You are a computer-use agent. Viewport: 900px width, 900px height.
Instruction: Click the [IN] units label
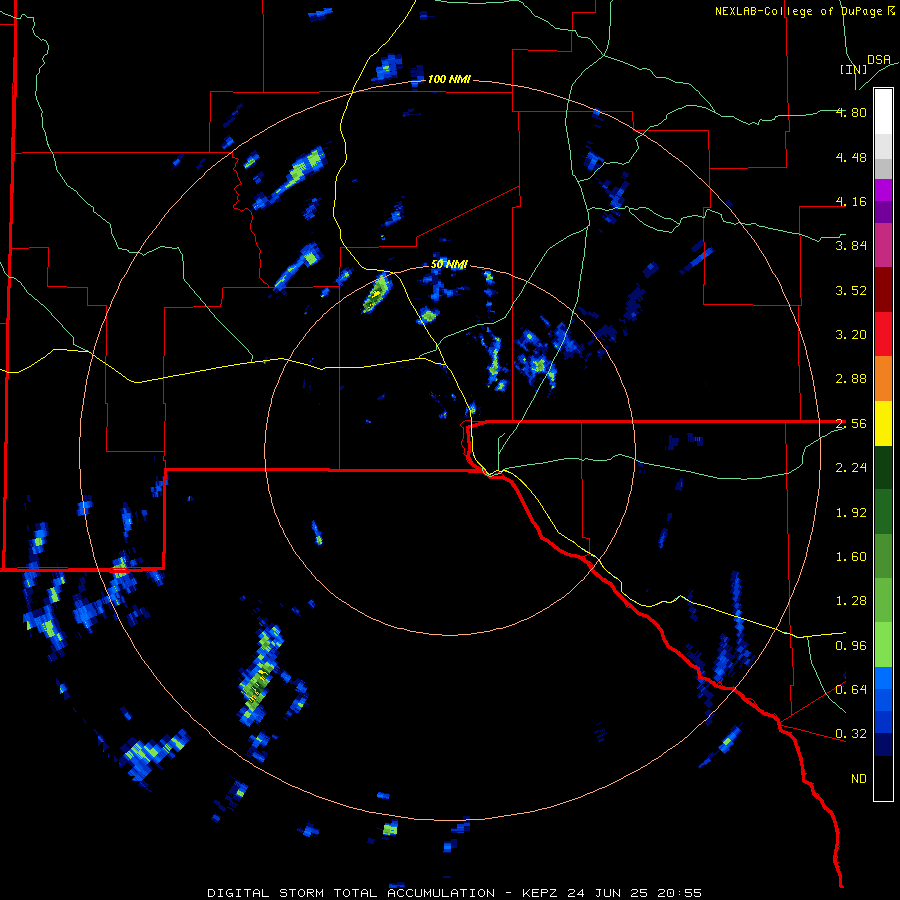[x=853, y=69]
